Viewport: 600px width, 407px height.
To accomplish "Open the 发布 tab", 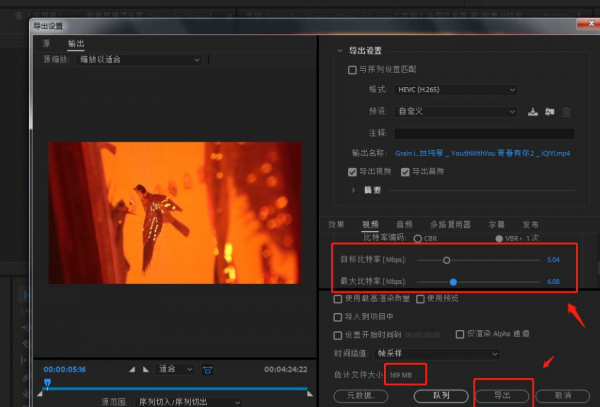I will point(530,225).
